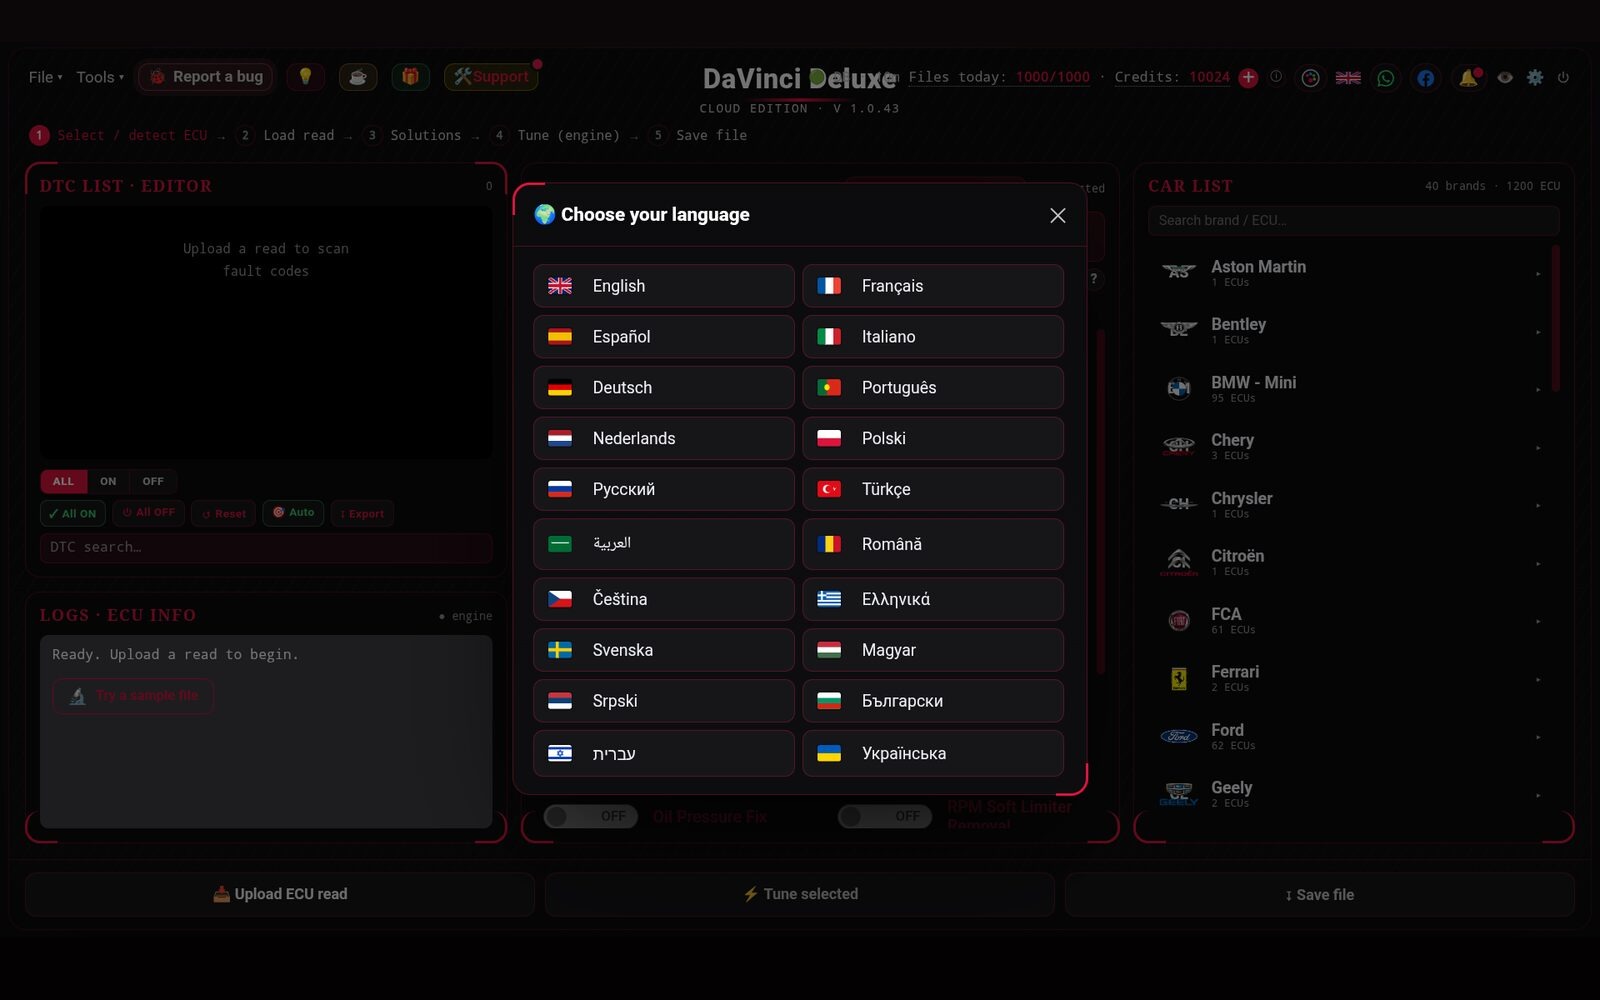
Task: Open the File menu
Action: coord(45,77)
